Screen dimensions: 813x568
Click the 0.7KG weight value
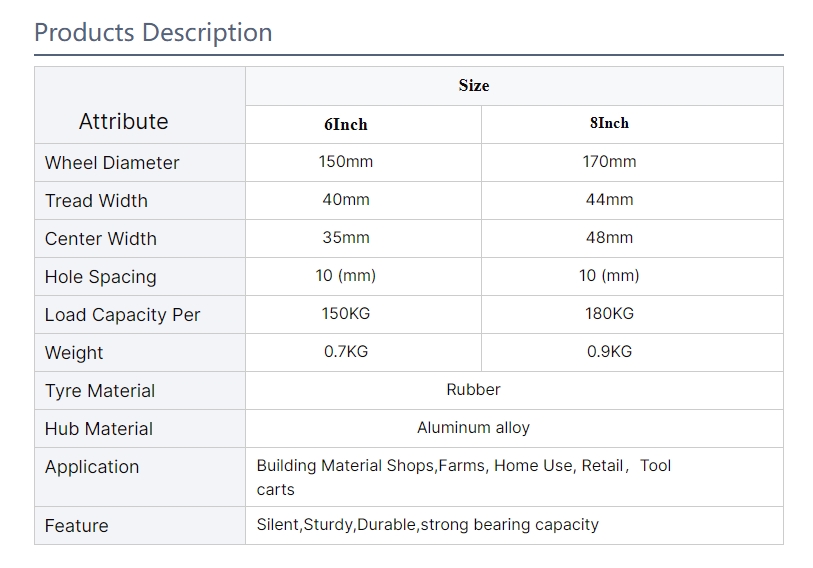pos(346,351)
